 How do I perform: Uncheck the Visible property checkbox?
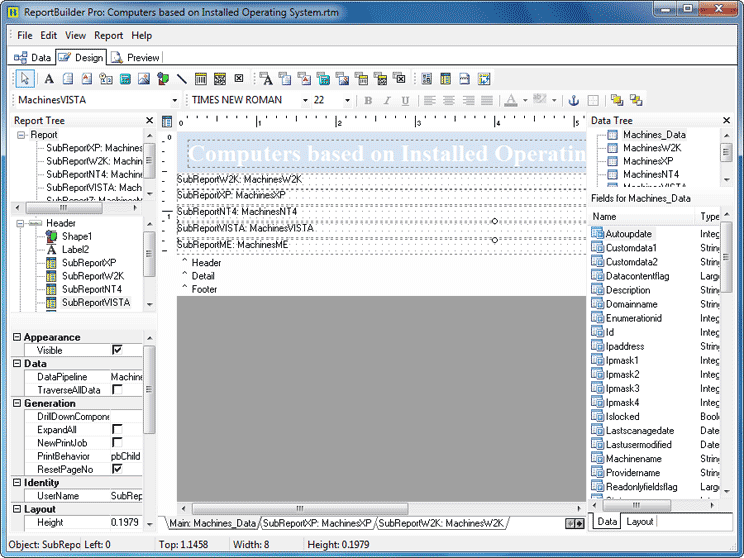(x=117, y=350)
